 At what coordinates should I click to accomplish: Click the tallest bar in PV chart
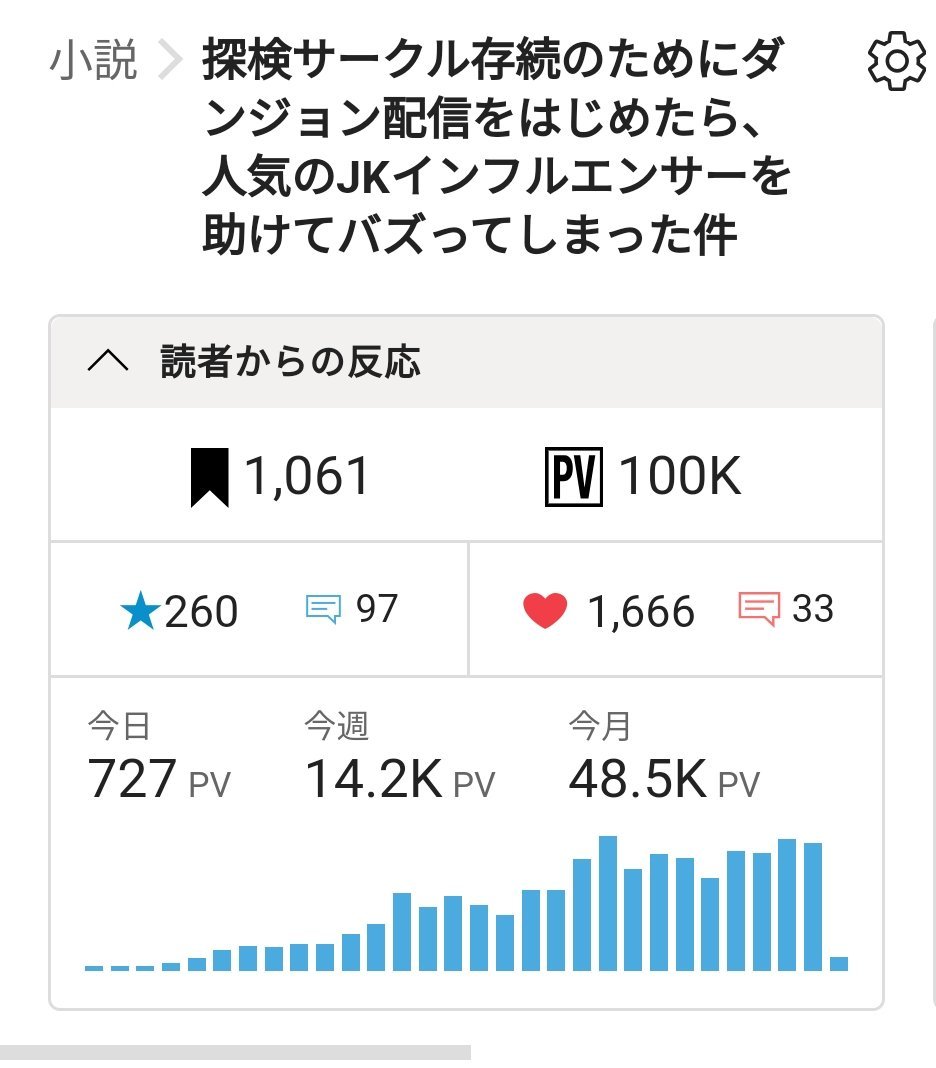607,903
